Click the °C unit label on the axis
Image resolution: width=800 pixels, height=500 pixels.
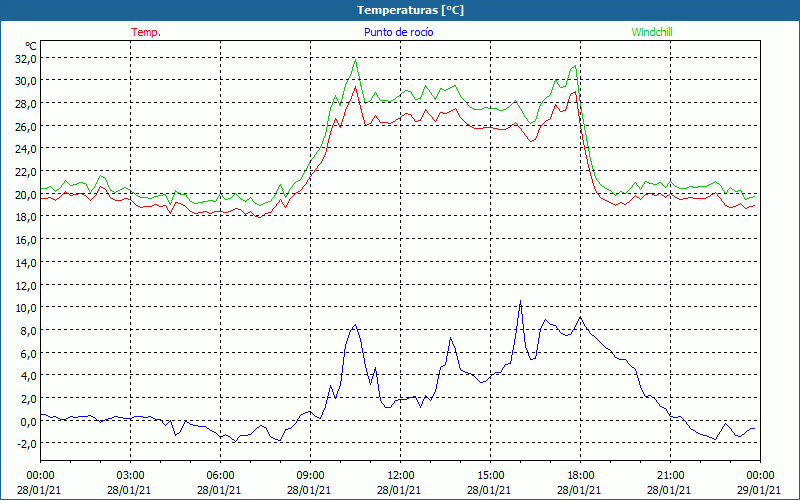[x=31, y=46]
